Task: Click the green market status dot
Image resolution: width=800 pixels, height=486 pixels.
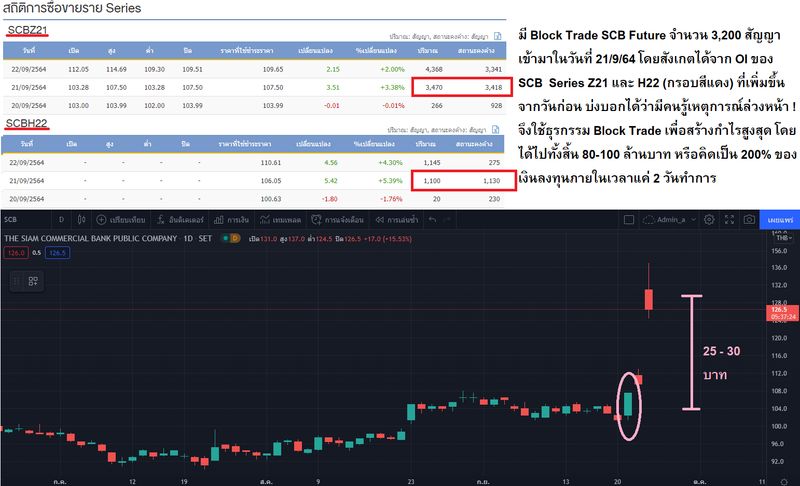Action: pyautogui.click(x=225, y=238)
